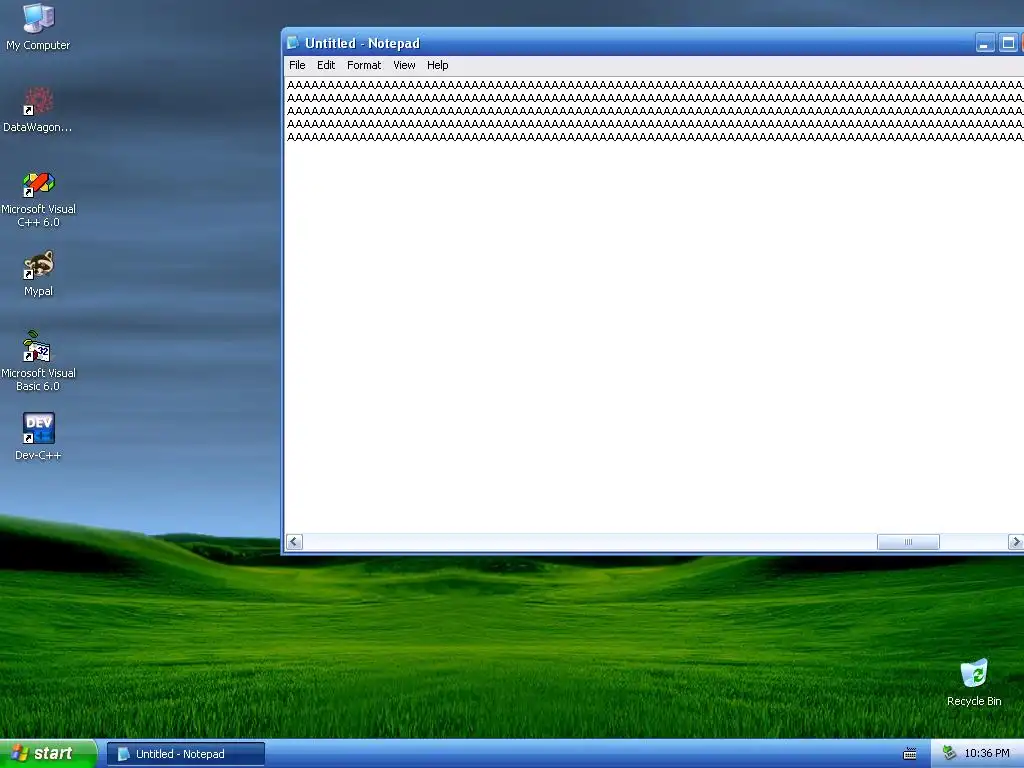Open the Format menu in Notepad

pyautogui.click(x=364, y=65)
